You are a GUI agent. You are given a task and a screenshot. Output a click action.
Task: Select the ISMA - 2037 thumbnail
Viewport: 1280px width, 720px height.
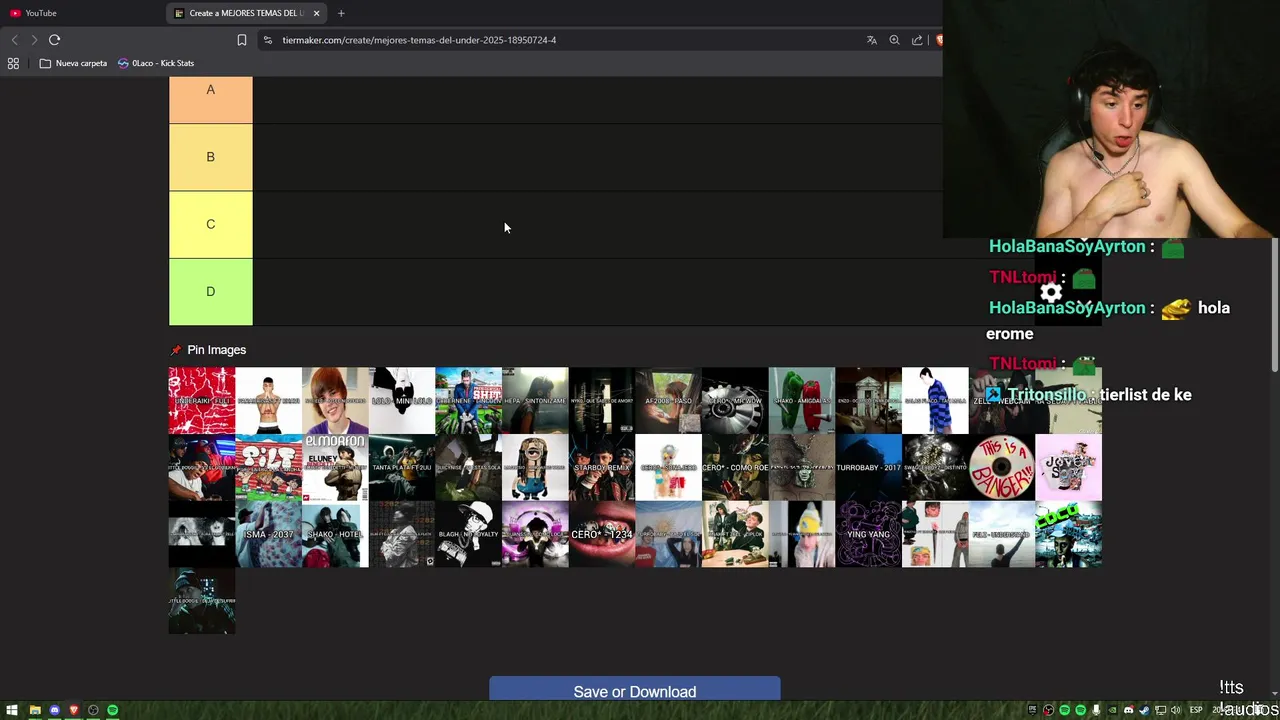coord(268,534)
